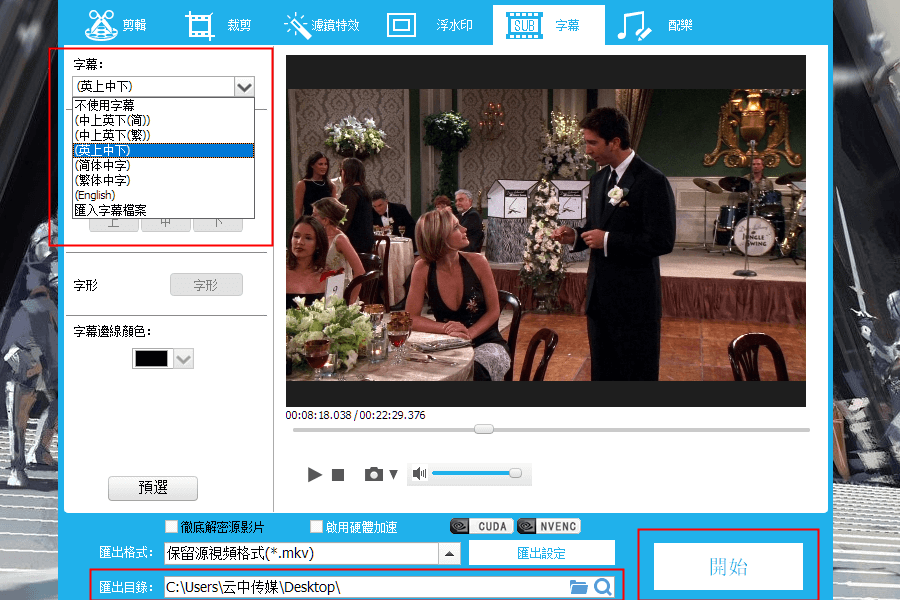This screenshot has height=600, width=900.
Task: Choose 简体中字 subtitle option
Action: coord(163,165)
